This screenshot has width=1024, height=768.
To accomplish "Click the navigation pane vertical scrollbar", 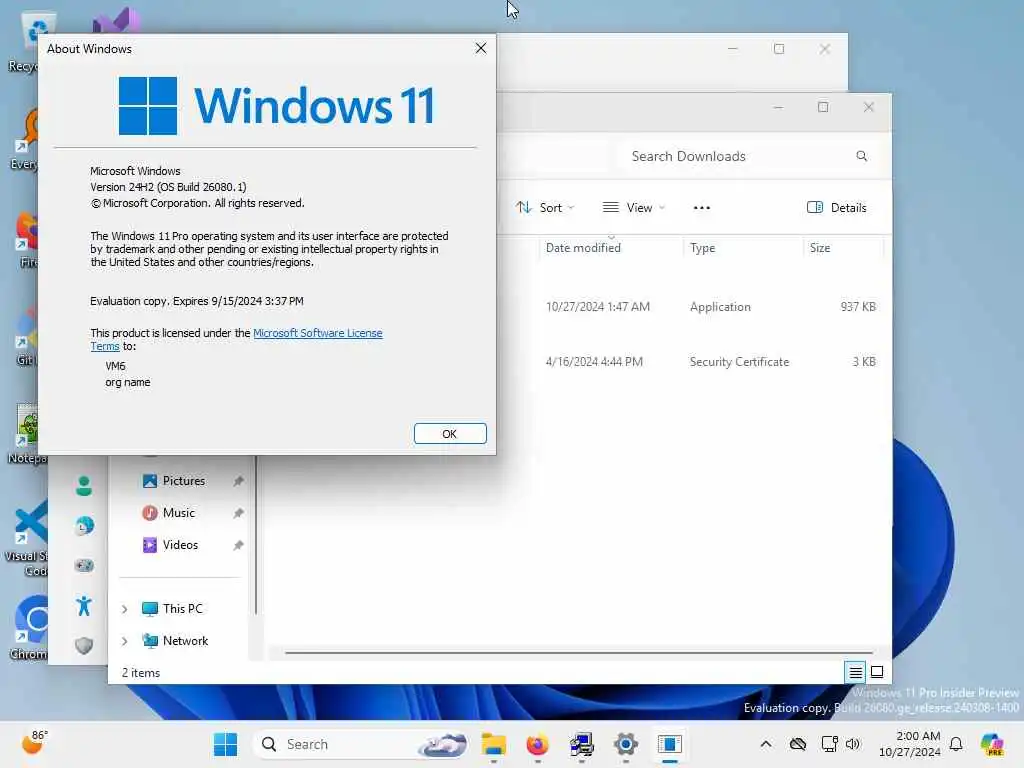I will point(256,536).
